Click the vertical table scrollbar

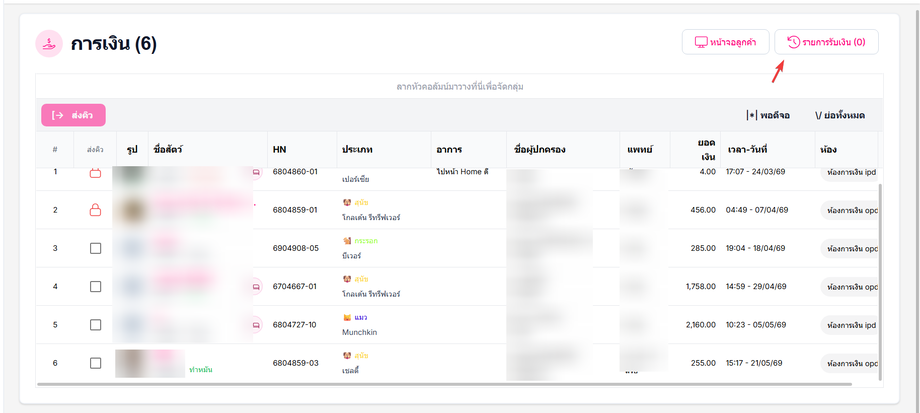(881, 282)
